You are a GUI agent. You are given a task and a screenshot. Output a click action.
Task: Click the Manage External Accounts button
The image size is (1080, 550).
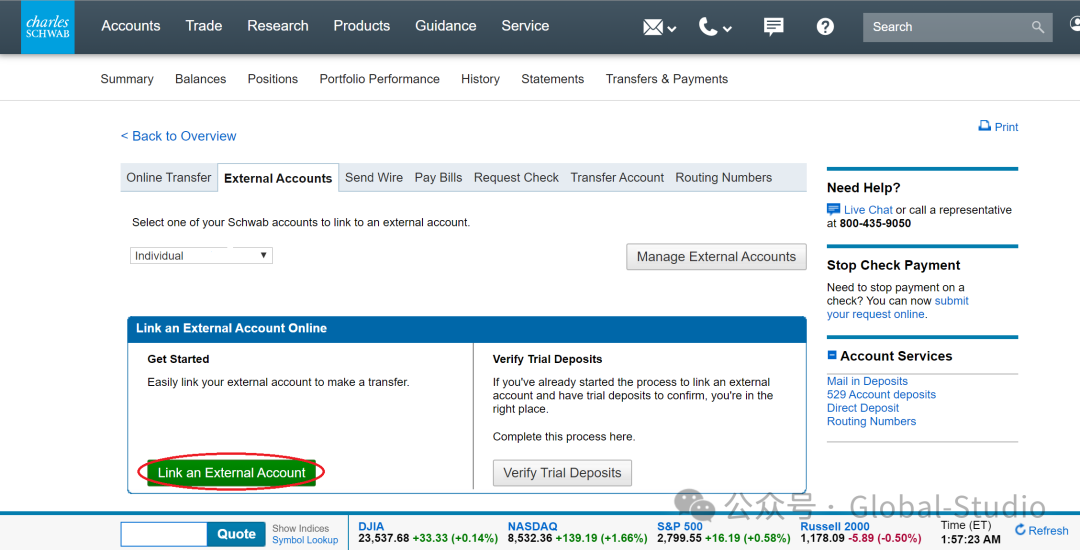[x=716, y=257]
